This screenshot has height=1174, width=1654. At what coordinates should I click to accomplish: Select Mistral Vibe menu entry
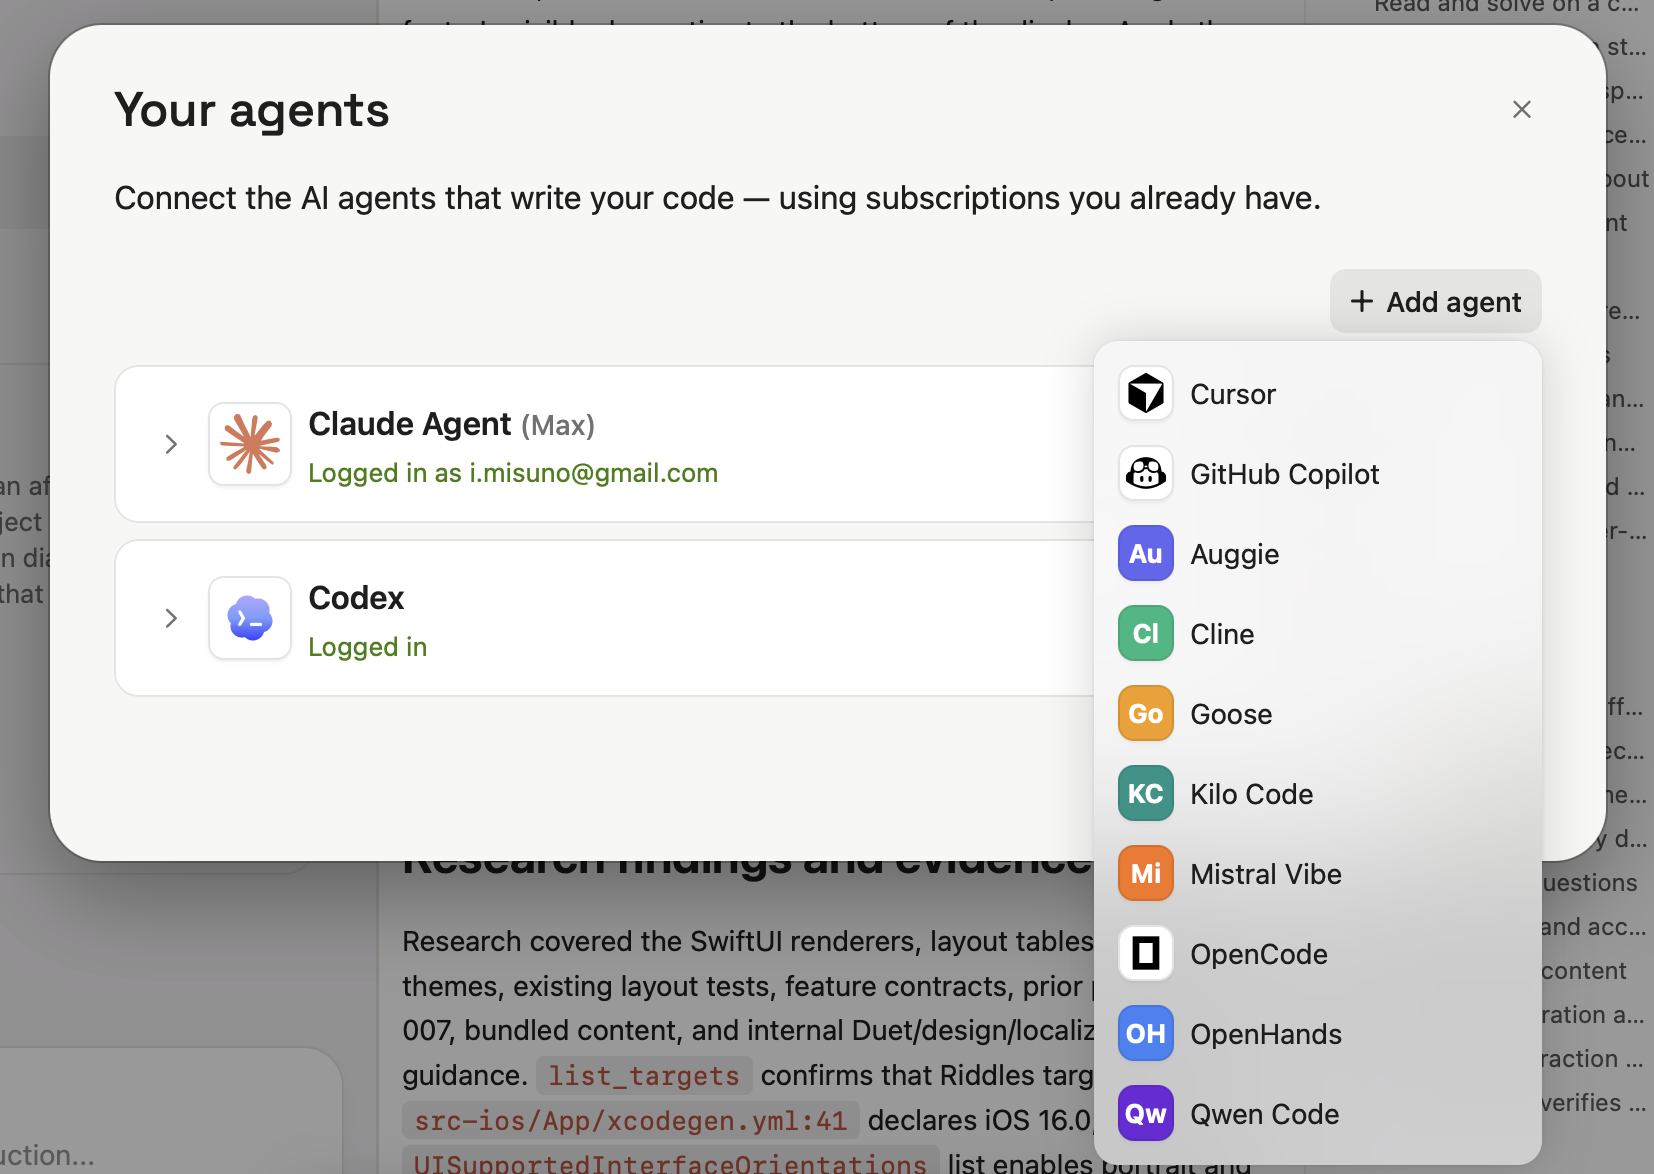pos(1317,874)
